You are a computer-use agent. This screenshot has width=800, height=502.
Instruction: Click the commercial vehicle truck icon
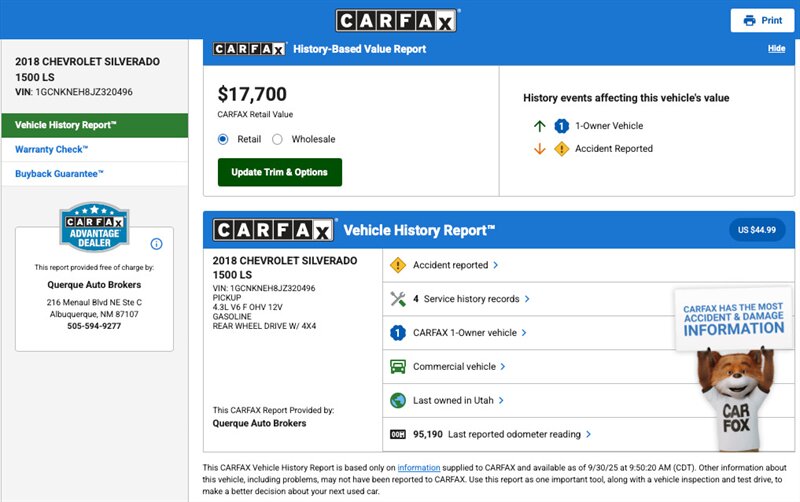(397, 367)
